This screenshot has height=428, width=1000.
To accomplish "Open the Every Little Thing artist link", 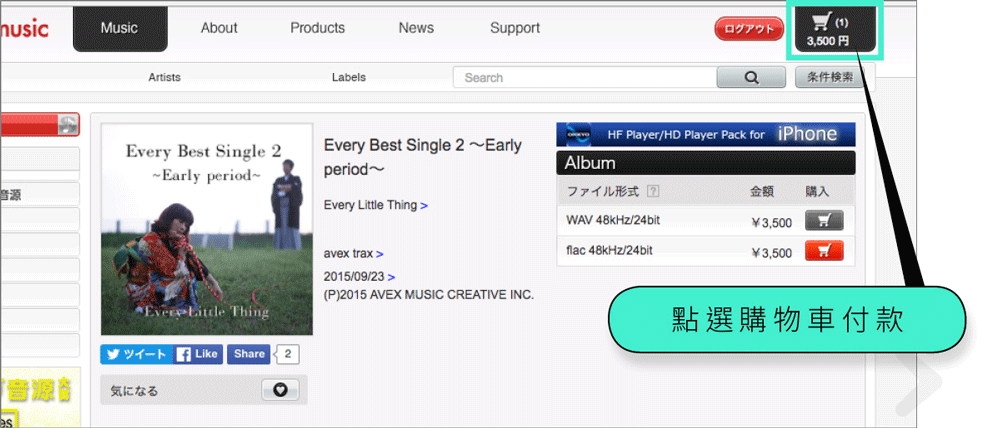I will pos(376,205).
